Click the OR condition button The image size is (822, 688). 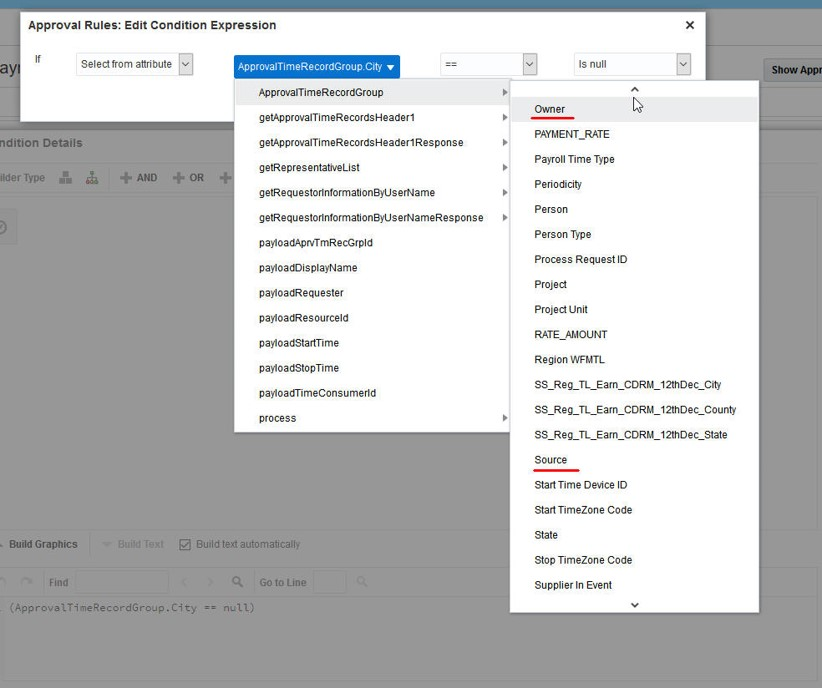pos(189,178)
